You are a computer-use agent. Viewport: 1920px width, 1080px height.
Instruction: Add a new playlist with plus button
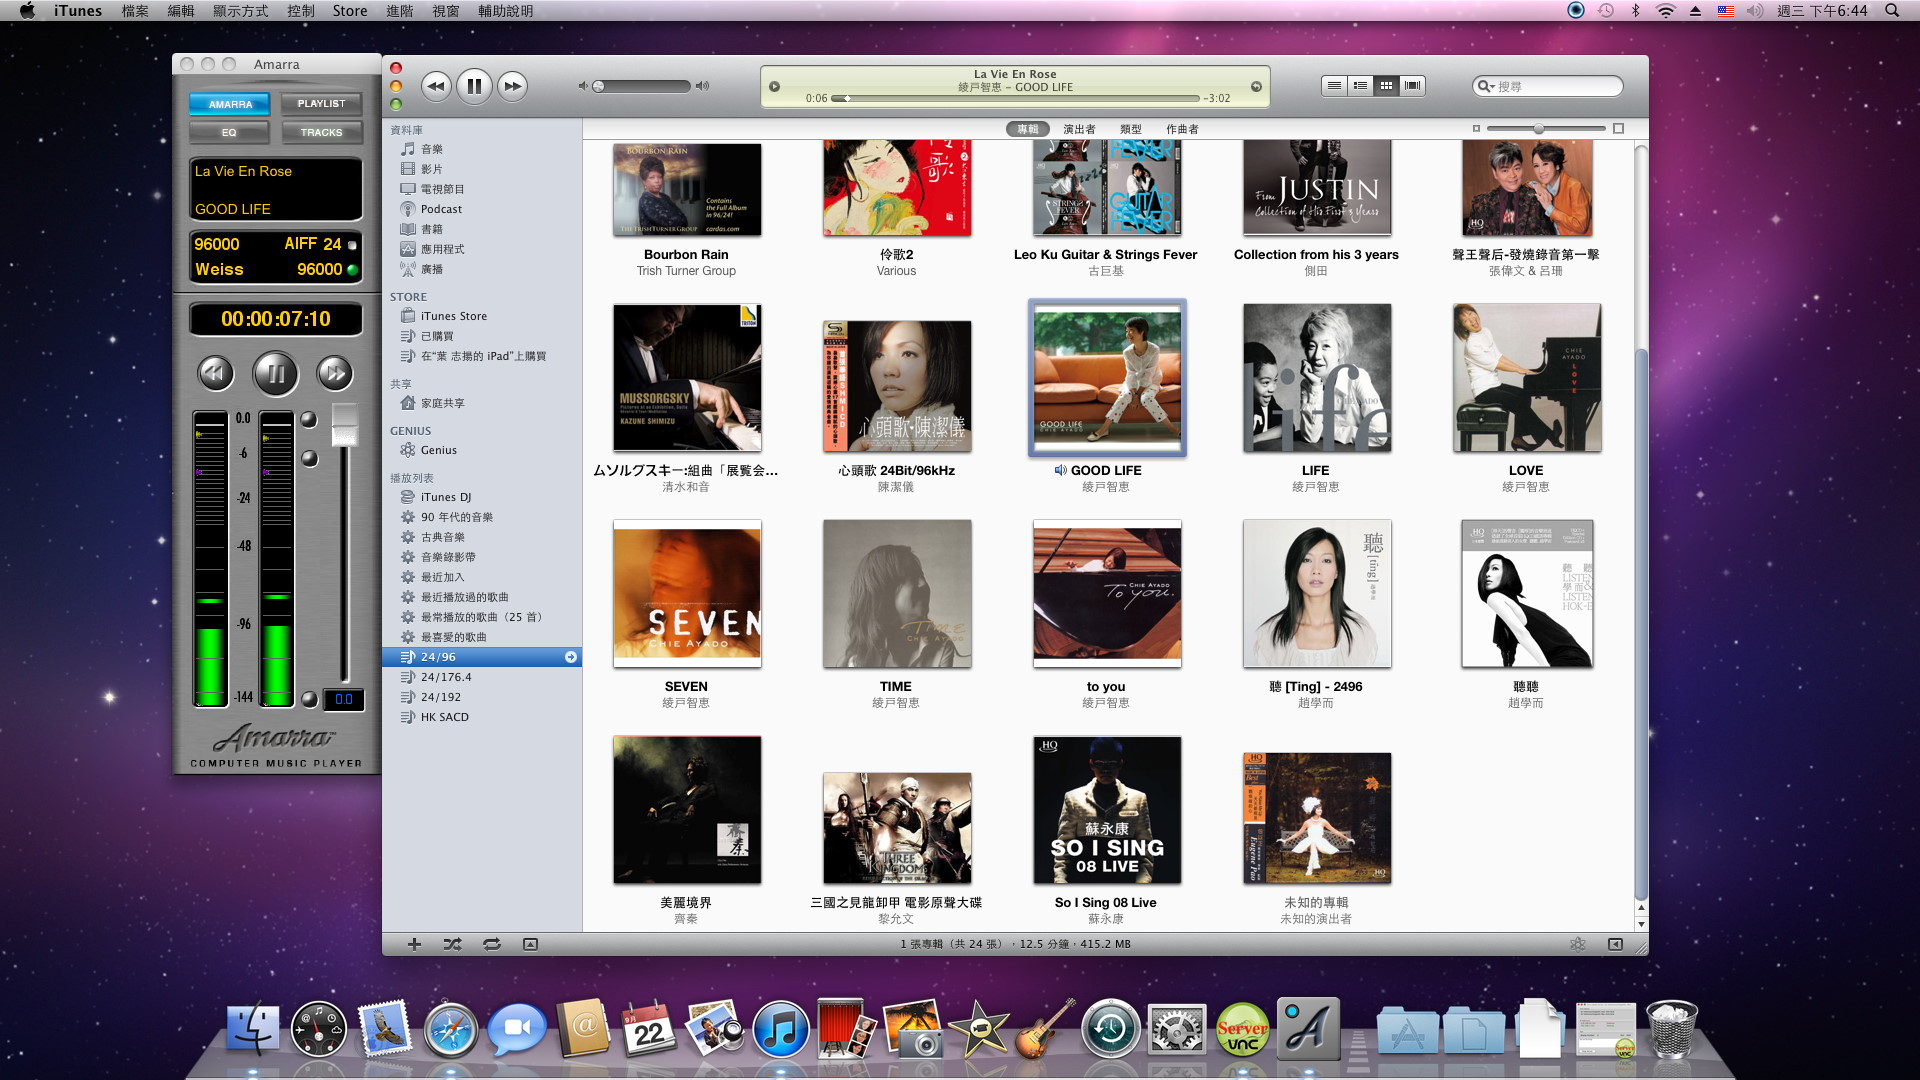414,944
